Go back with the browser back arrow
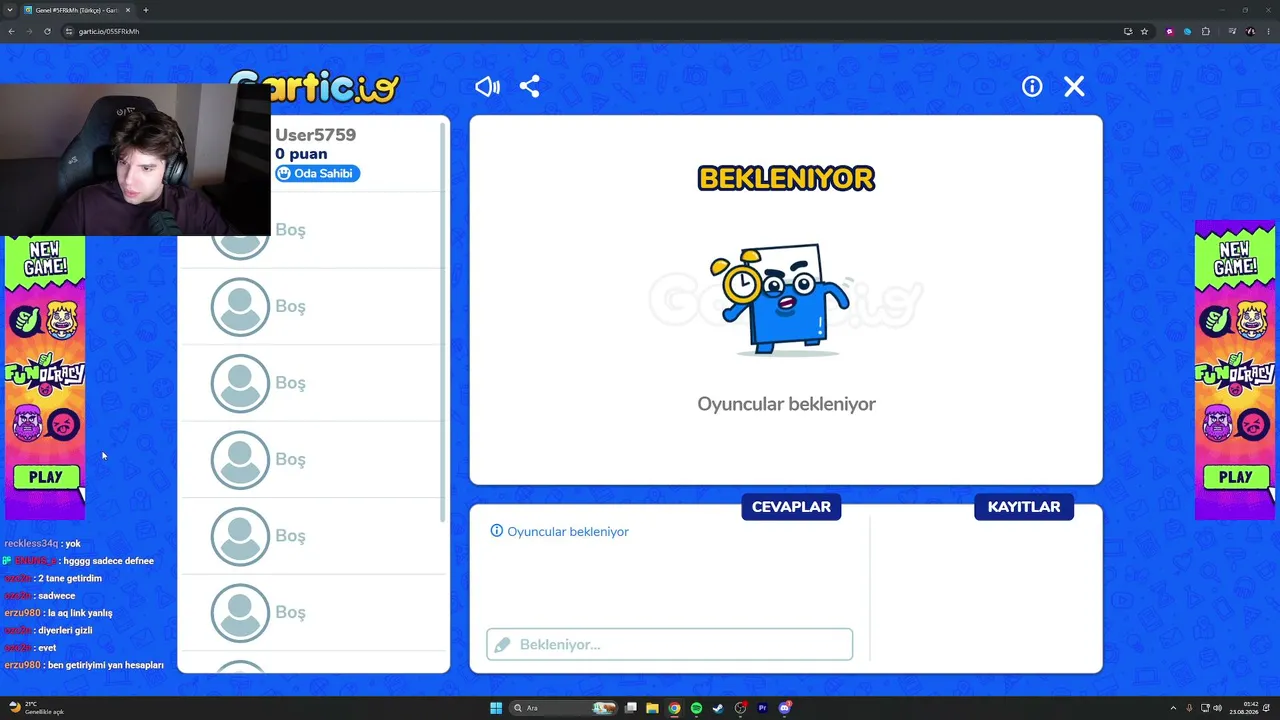The image size is (1280, 720). (11, 31)
